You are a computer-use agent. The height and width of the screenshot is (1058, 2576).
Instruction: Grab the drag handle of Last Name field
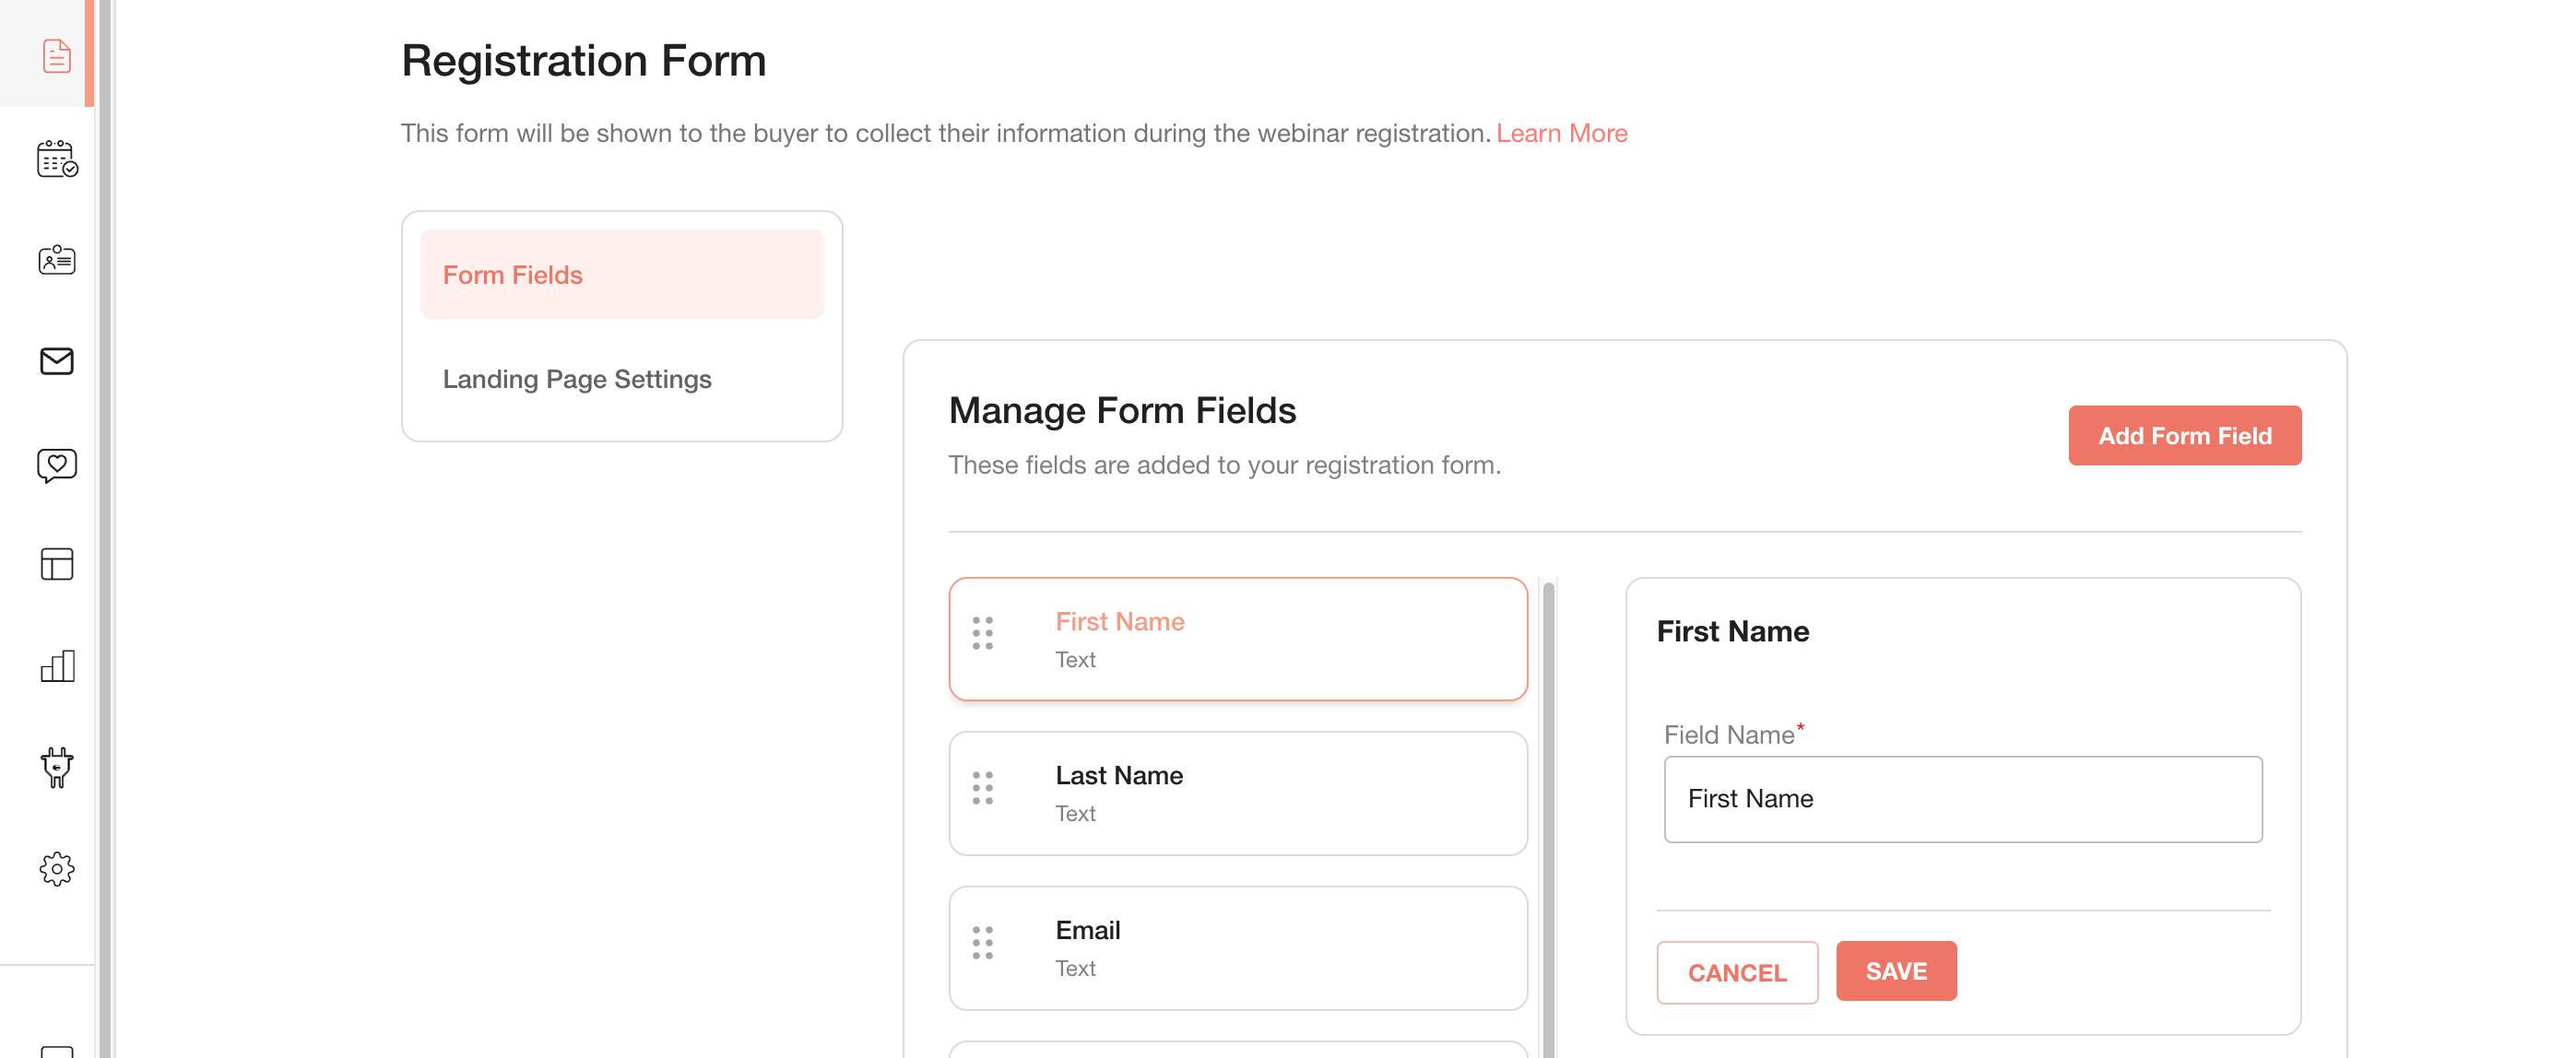pyautogui.click(x=983, y=788)
